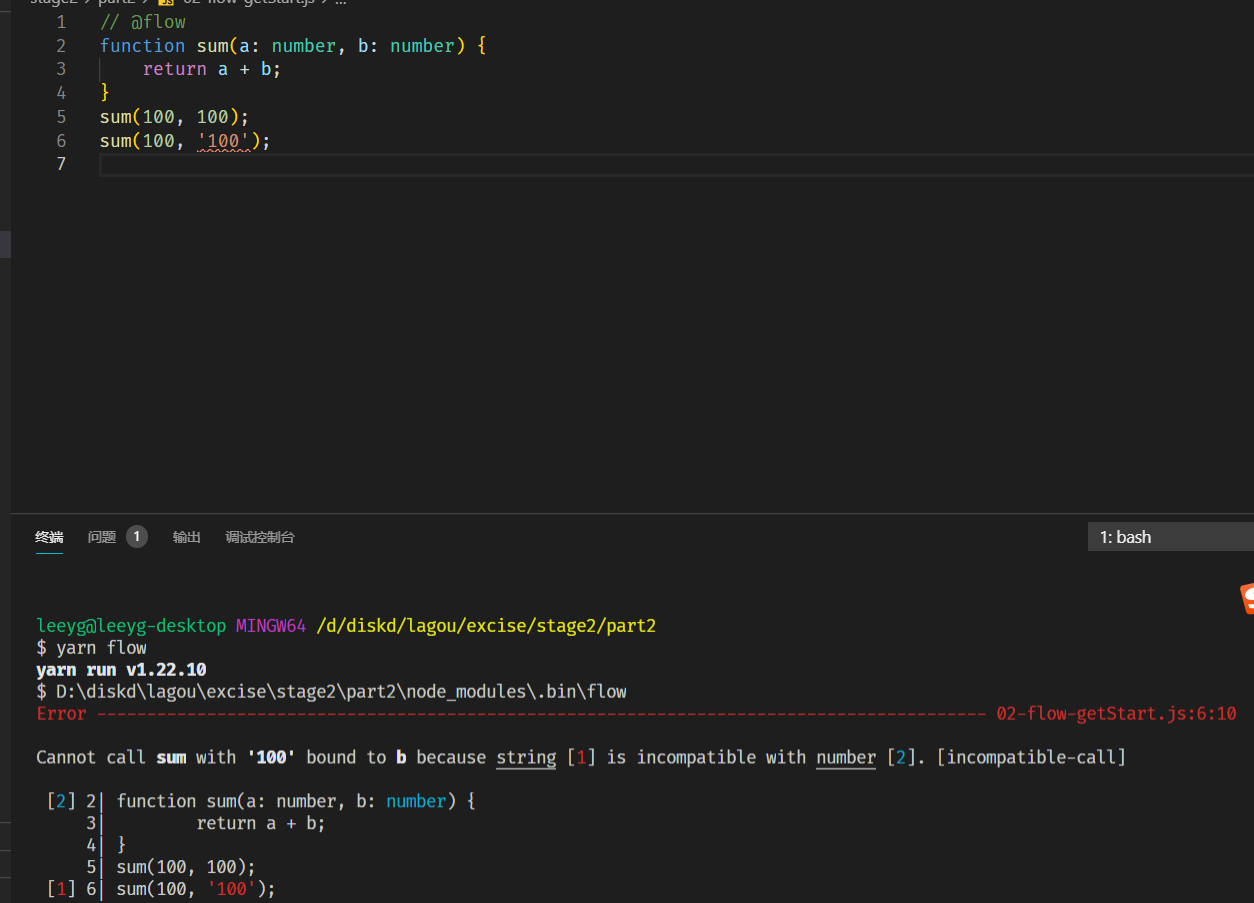Click the '// @flow' comment on line 1
Screen dimensions: 1254x903
(x=143, y=21)
